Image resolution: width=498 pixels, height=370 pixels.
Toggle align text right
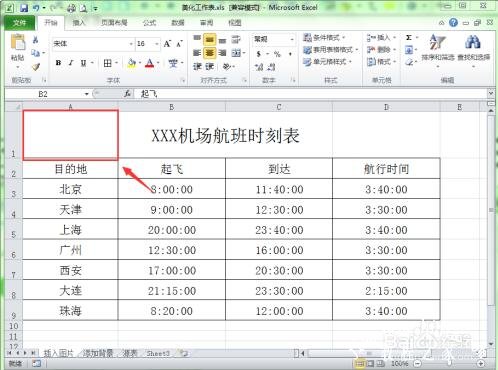coord(223,53)
